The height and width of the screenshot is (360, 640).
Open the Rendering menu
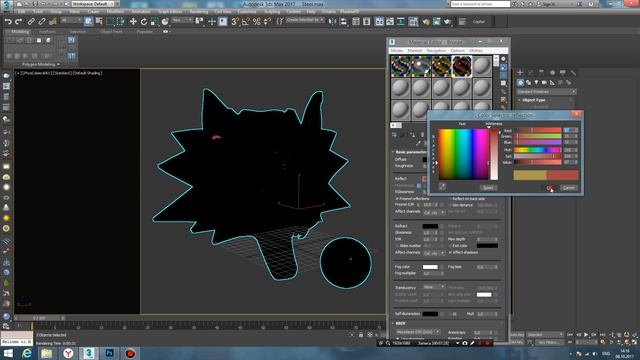pyautogui.click(x=199, y=12)
